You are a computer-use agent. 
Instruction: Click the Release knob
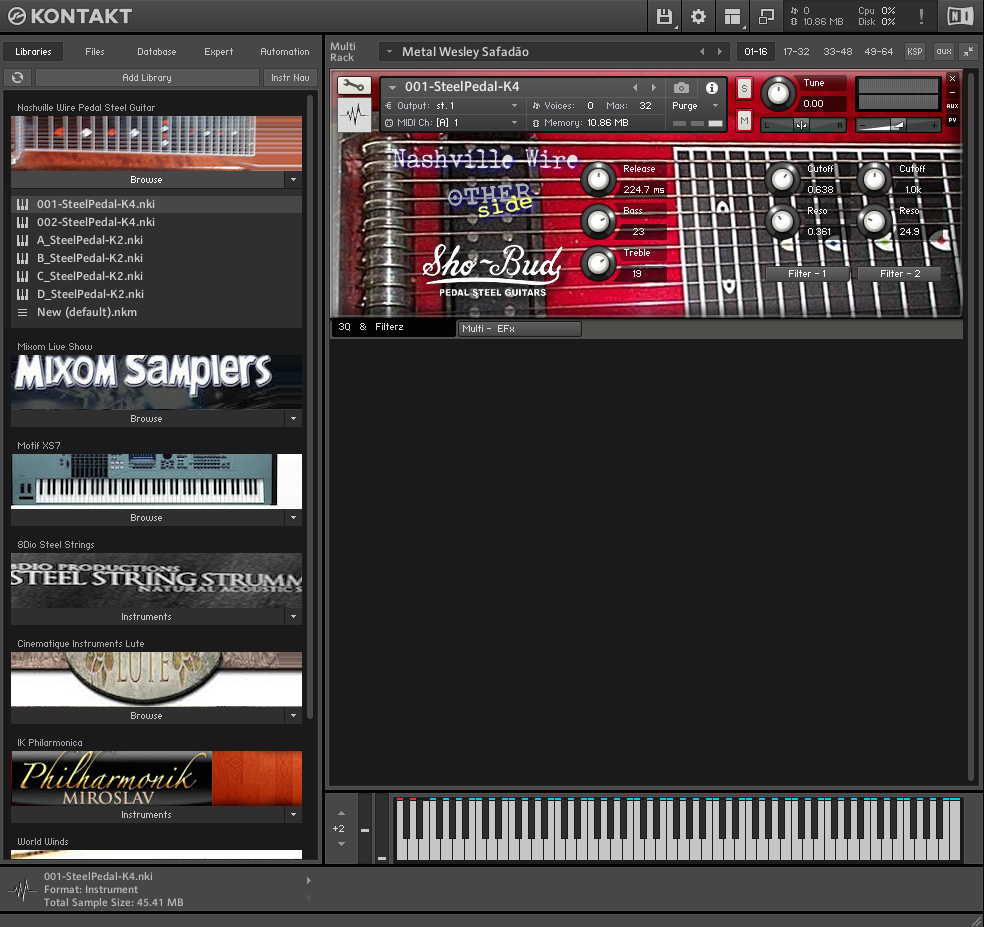pyautogui.click(x=598, y=180)
